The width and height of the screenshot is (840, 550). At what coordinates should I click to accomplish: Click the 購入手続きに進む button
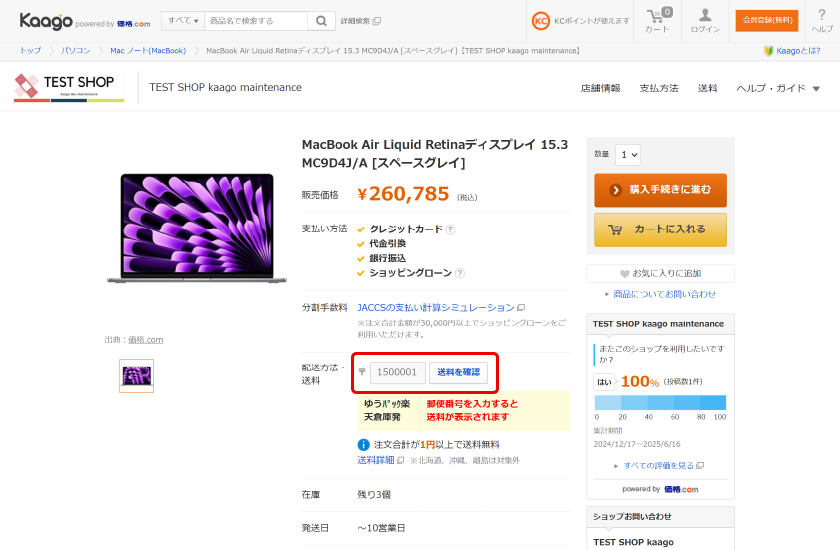[661, 190]
